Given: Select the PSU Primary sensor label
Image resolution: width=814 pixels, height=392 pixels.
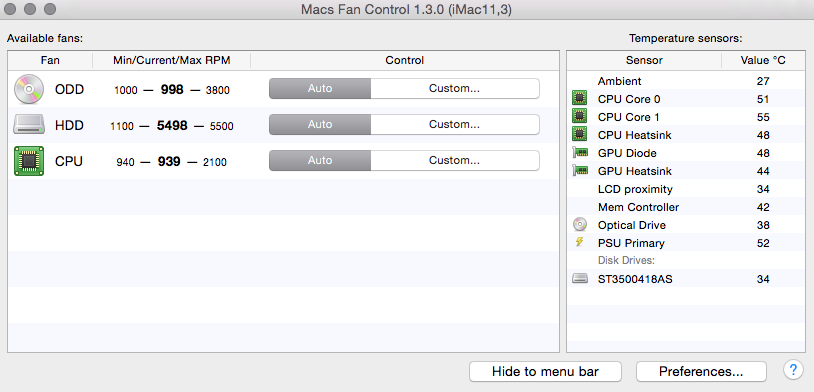Looking at the screenshot, I should tap(631, 243).
